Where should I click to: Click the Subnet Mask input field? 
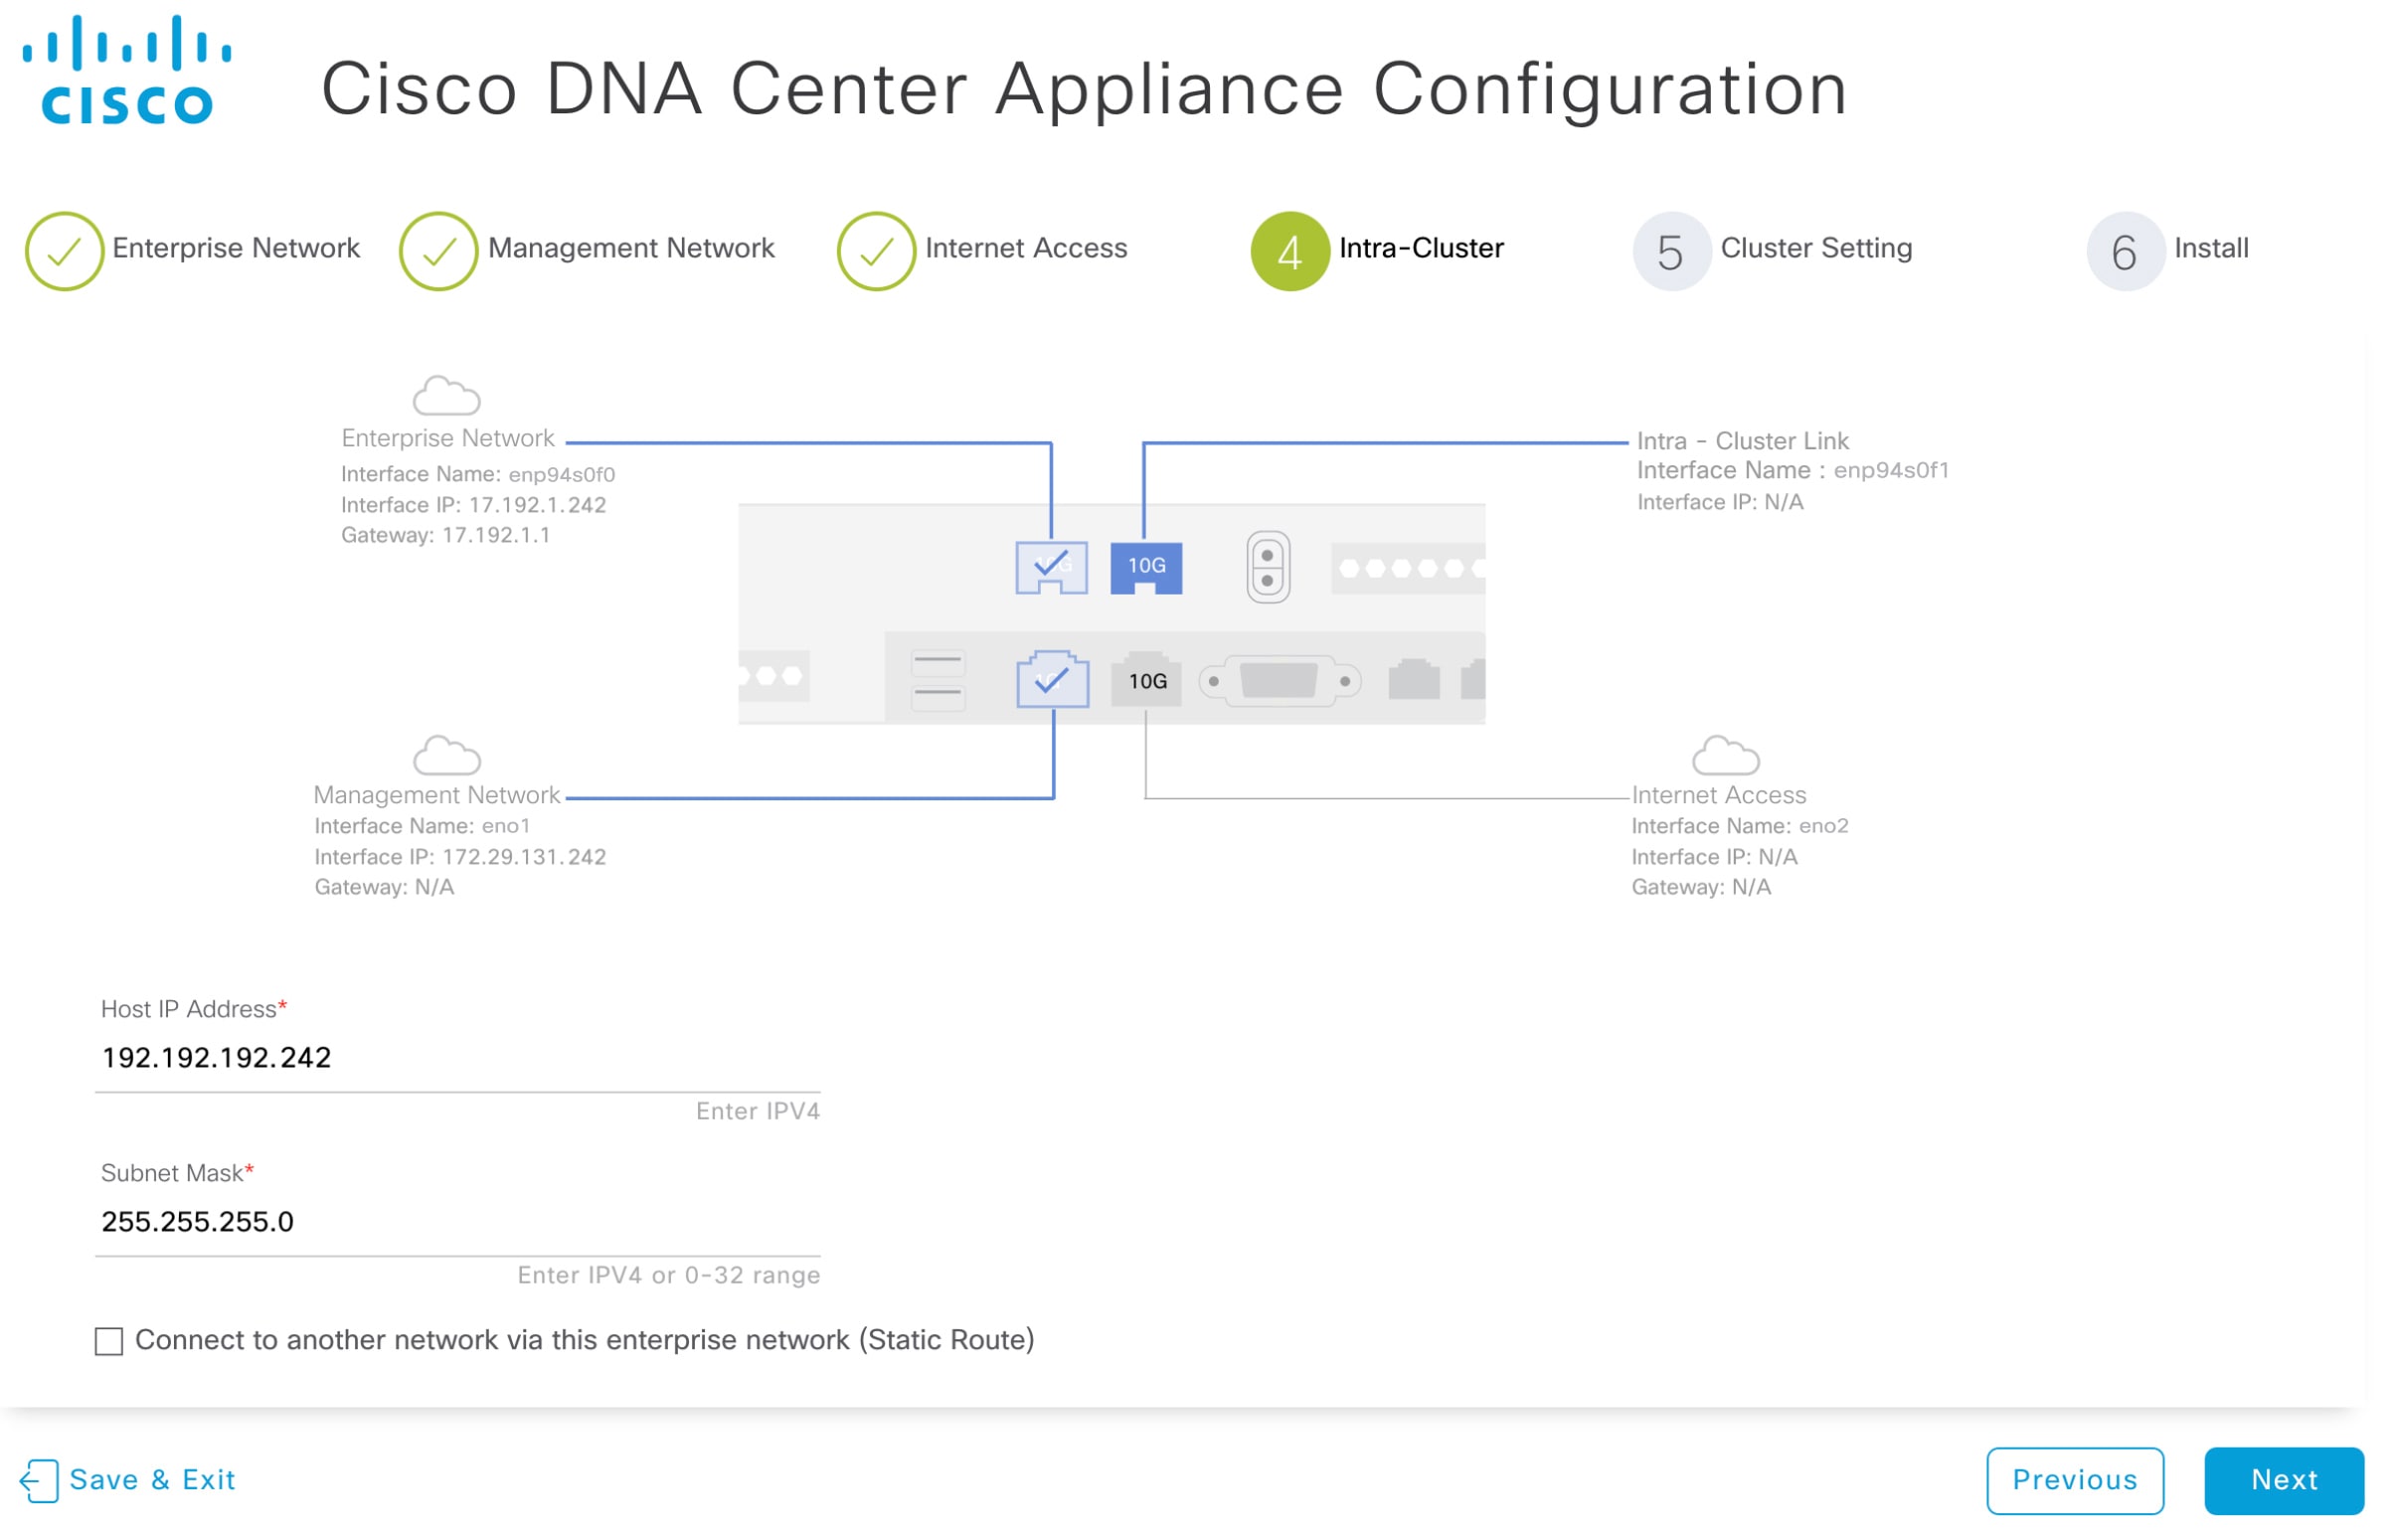[x=458, y=1223]
